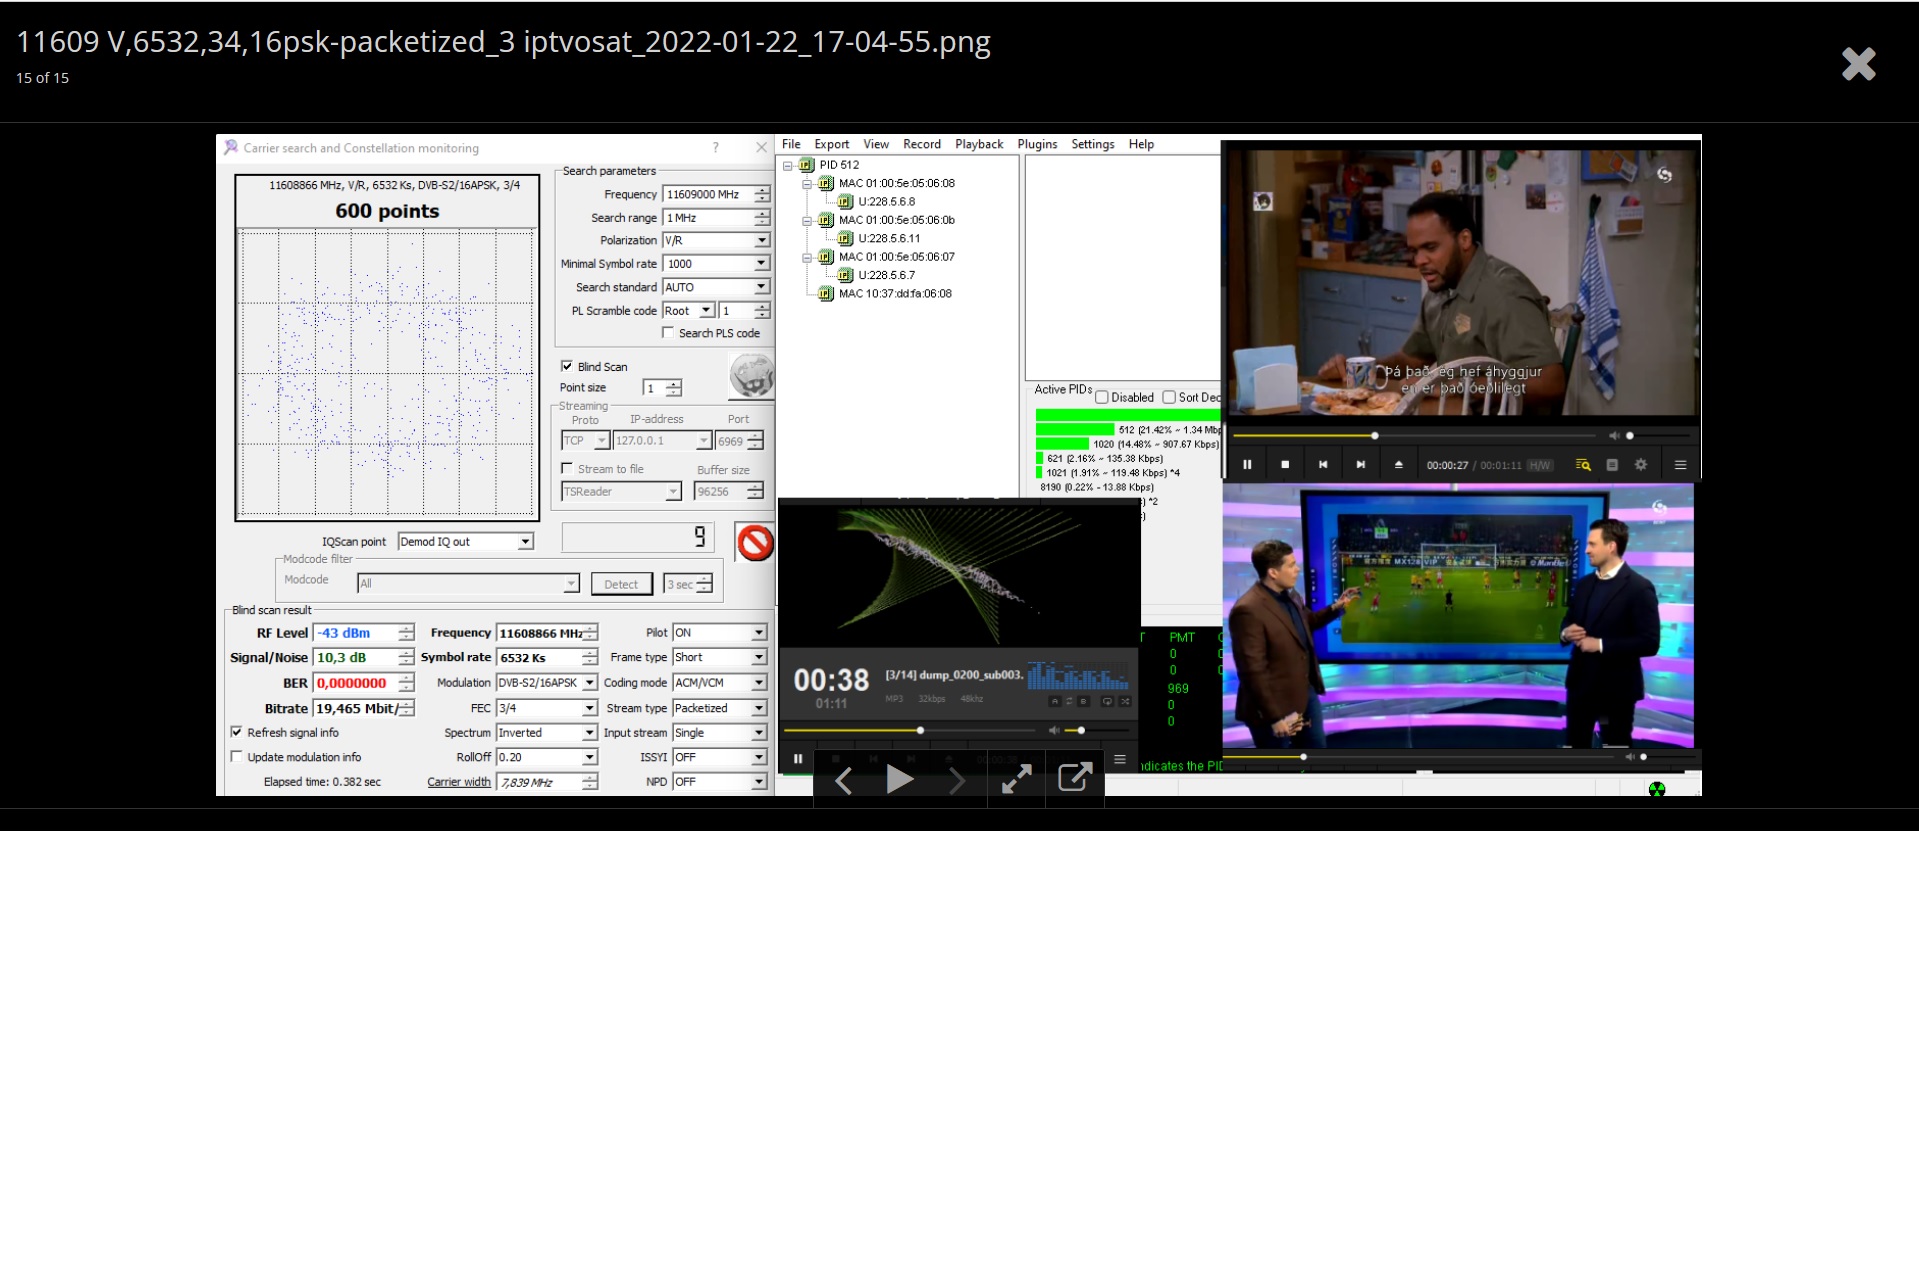Mute volume in bottom football video player
Viewport: 1919px width, 1284px height.
tap(1629, 757)
